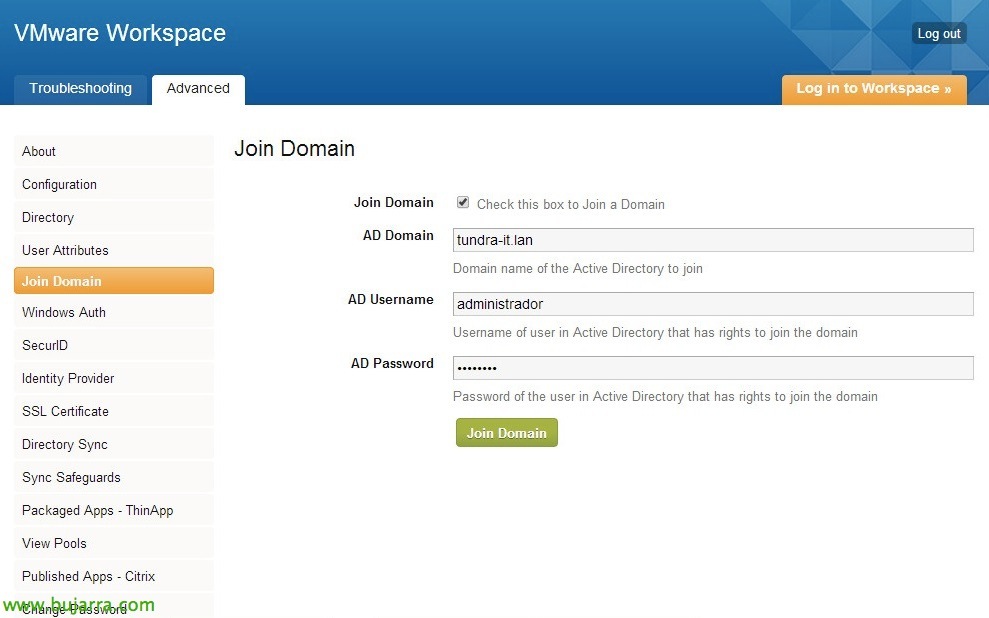
Task: Go to Published Apps - Citrix
Action: (x=114, y=576)
